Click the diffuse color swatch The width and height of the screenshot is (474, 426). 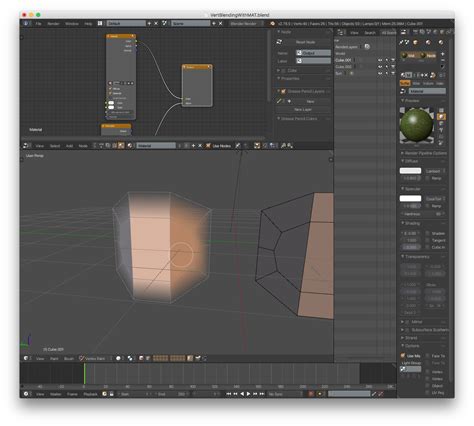point(410,171)
